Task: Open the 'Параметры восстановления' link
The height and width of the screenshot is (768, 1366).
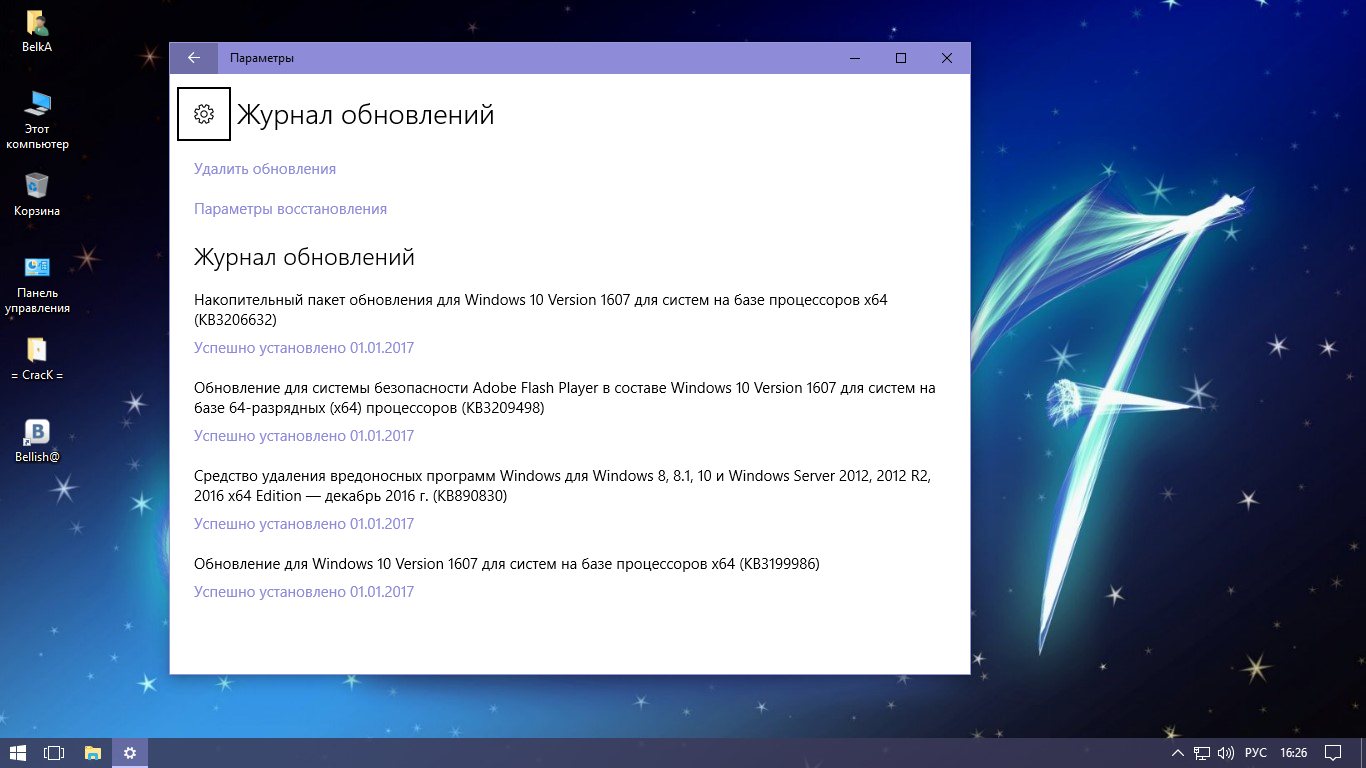Action: click(x=290, y=209)
